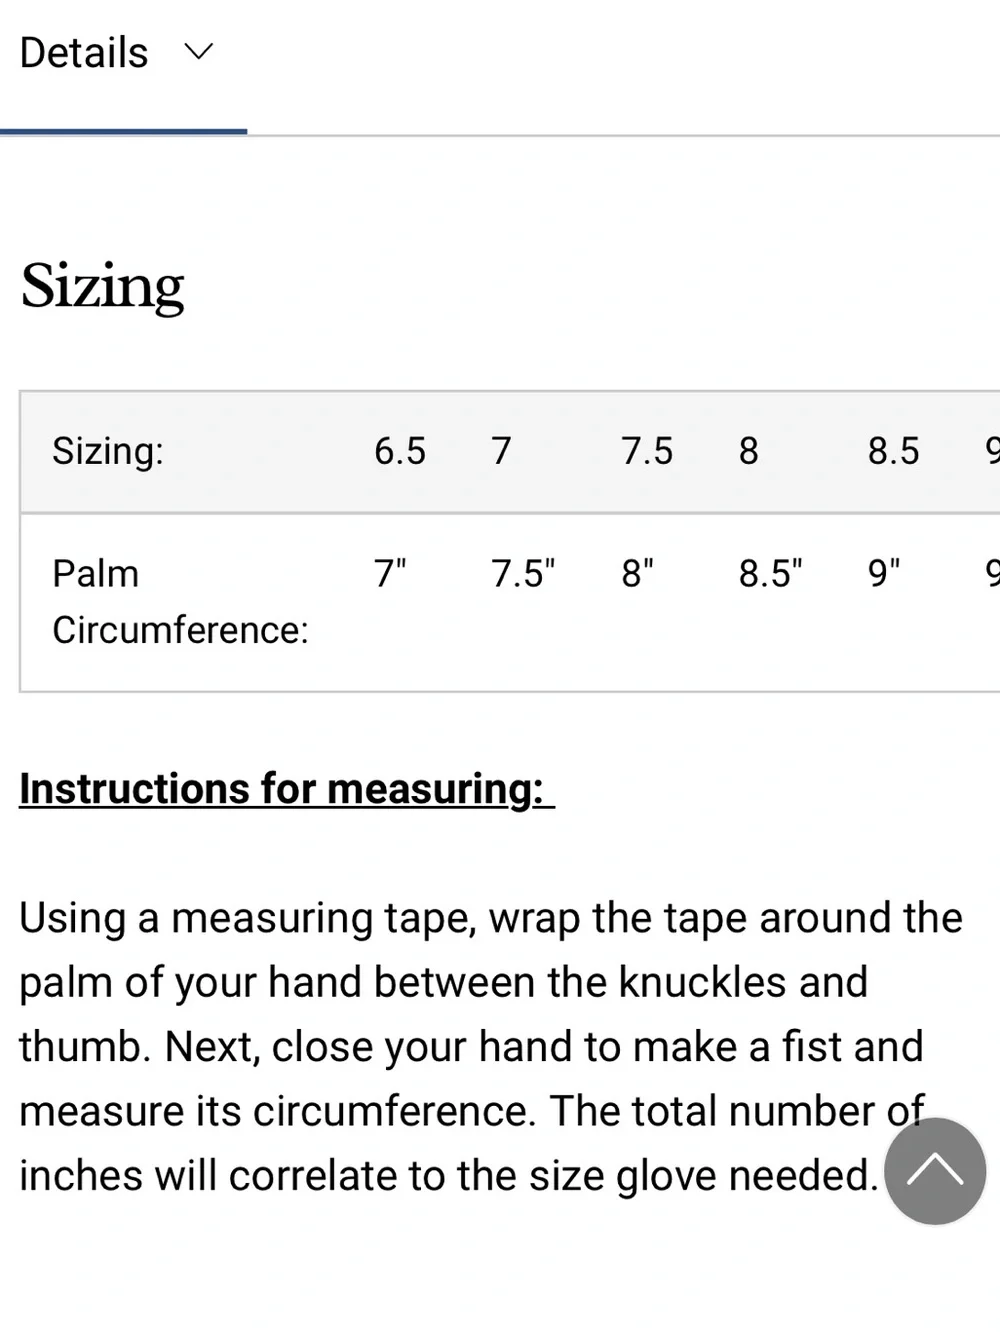Click the blue active tab underline
This screenshot has height=1333, width=1000.
pos(123,131)
